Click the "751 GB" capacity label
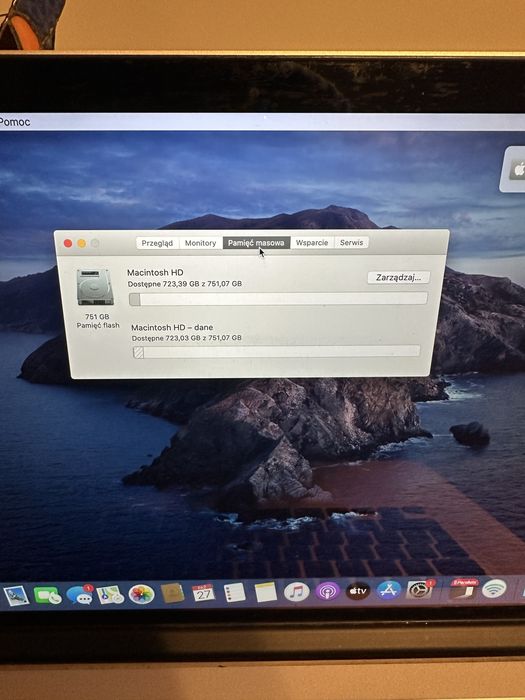This screenshot has width=525, height=700. tap(97, 317)
